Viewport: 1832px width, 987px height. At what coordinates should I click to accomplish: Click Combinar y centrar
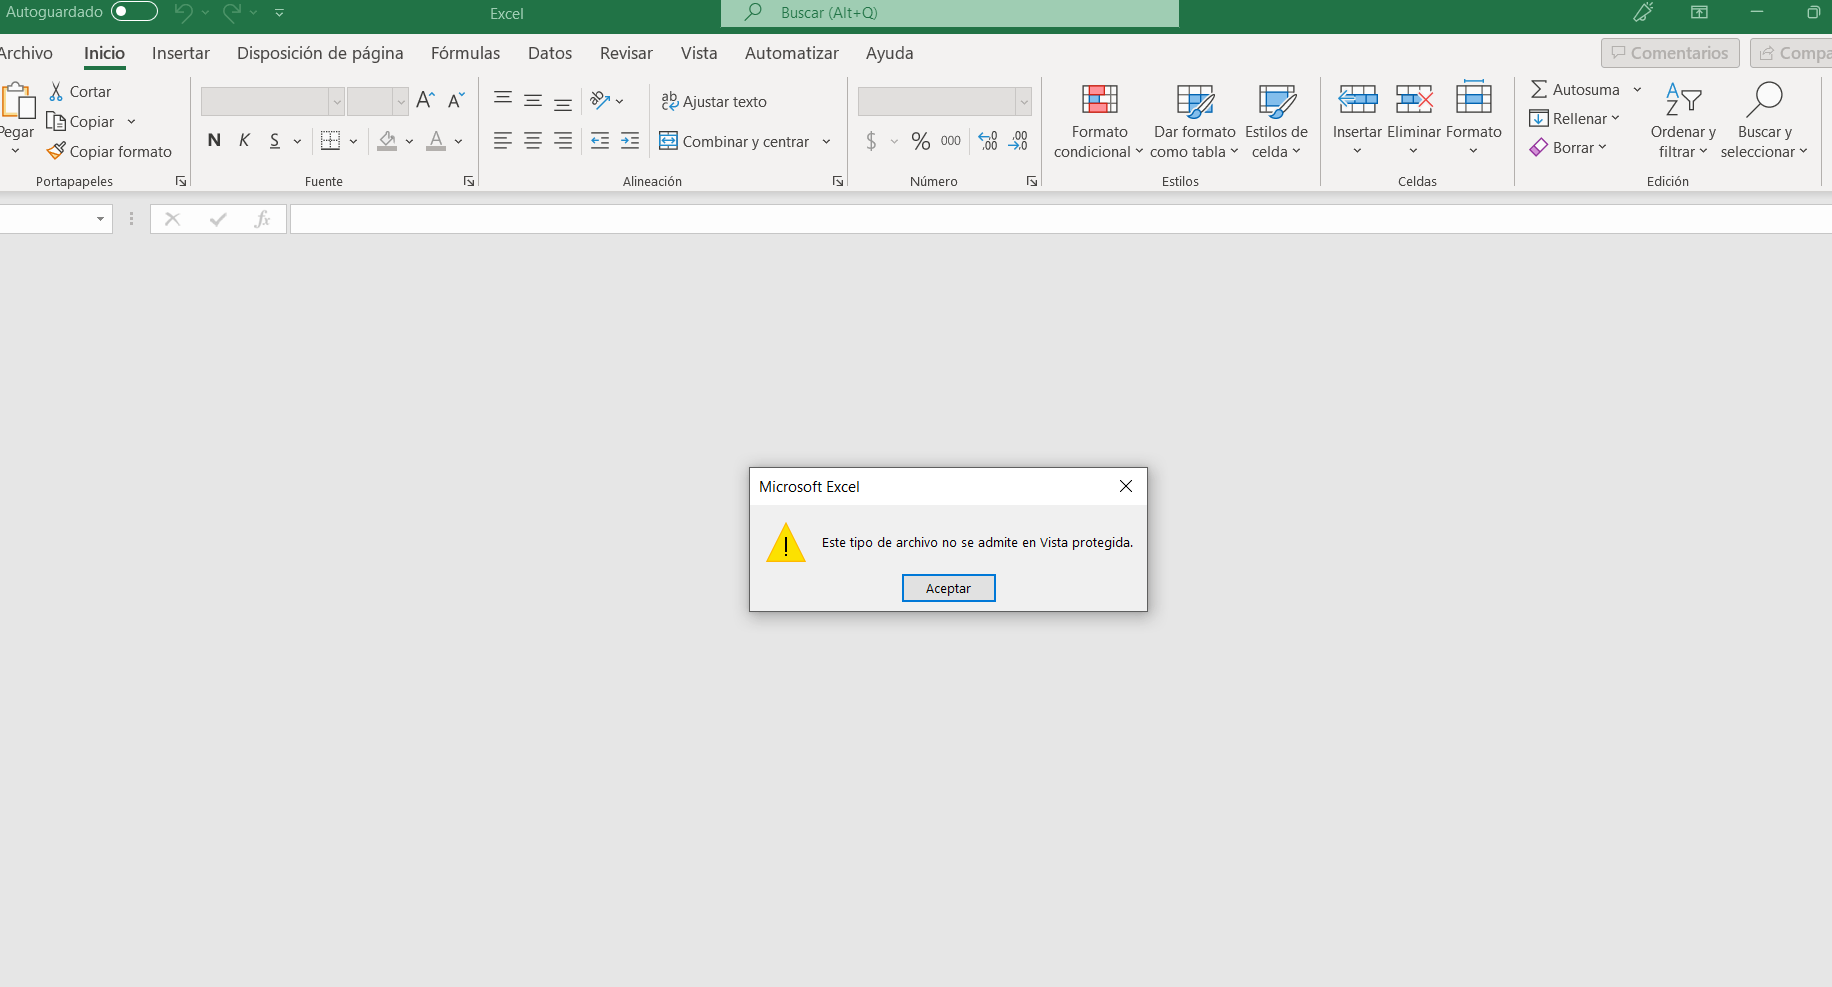pos(734,141)
